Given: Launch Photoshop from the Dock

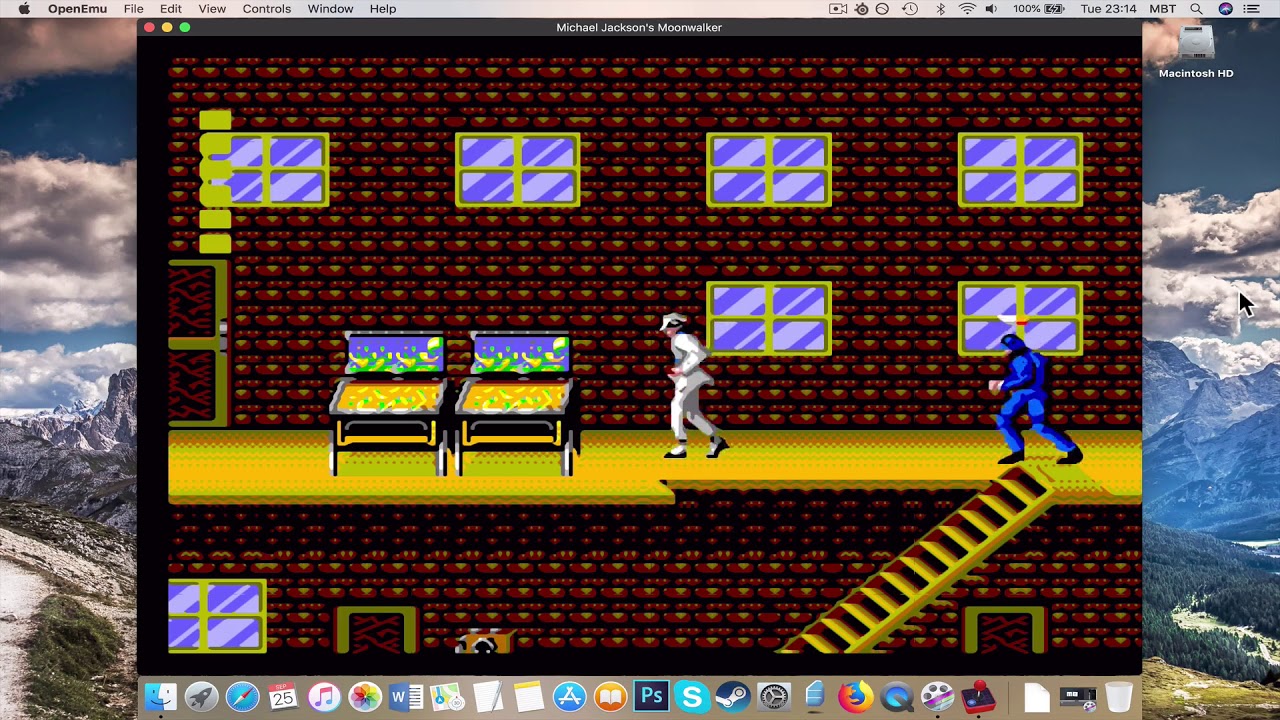Looking at the screenshot, I should (x=652, y=696).
